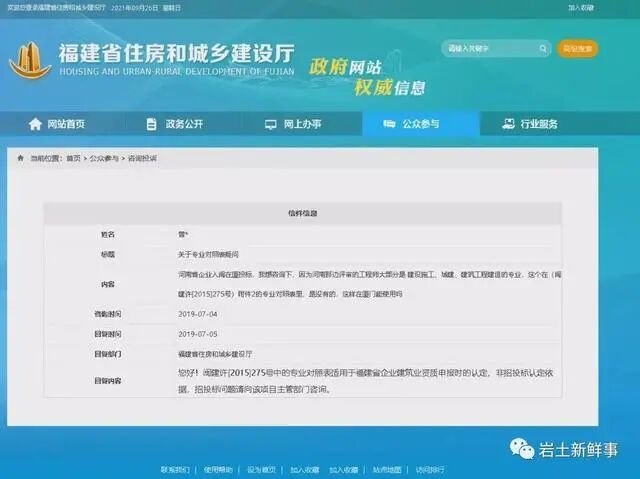Click the reply content starting with 您好
The image size is (640, 479).
coord(365,381)
